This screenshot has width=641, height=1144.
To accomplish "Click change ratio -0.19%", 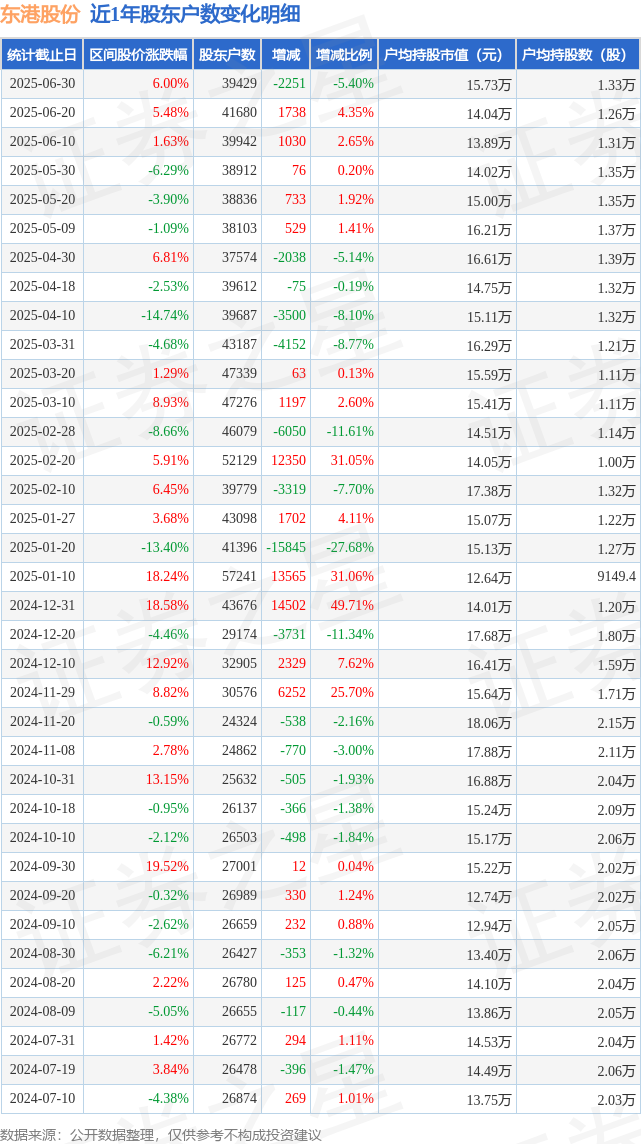I will point(354,287).
